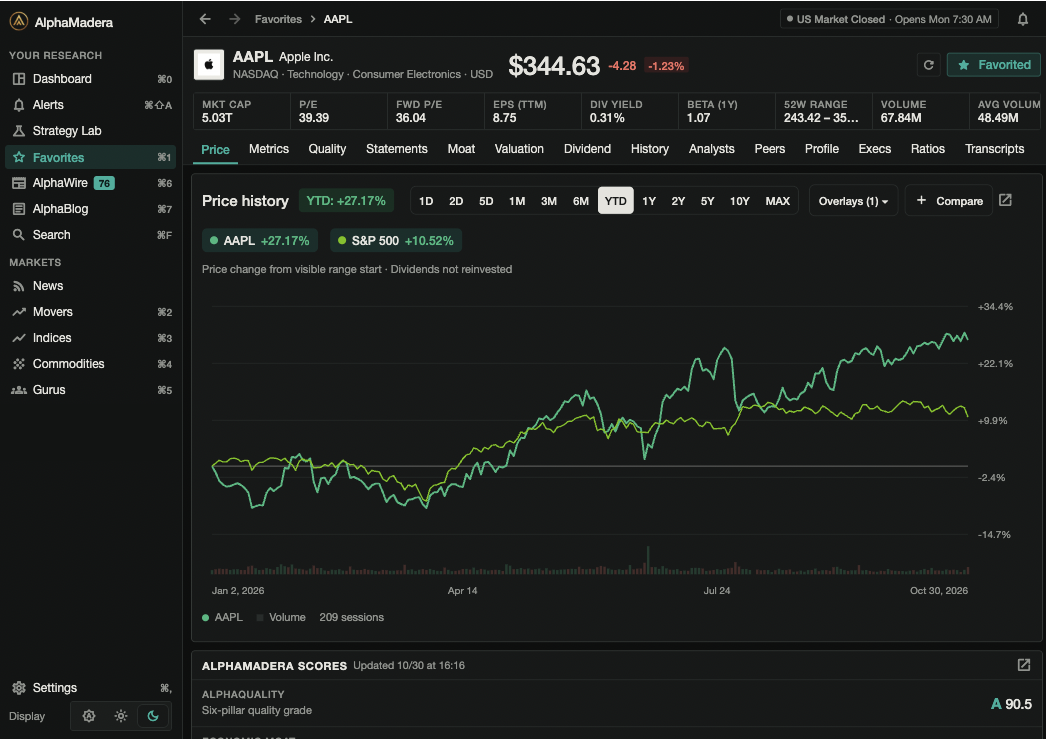The width and height of the screenshot is (1046, 739).
Task: Pop out the AlphaMadera Scores panel
Action: pyautogui.click(x=1024, y=665)
